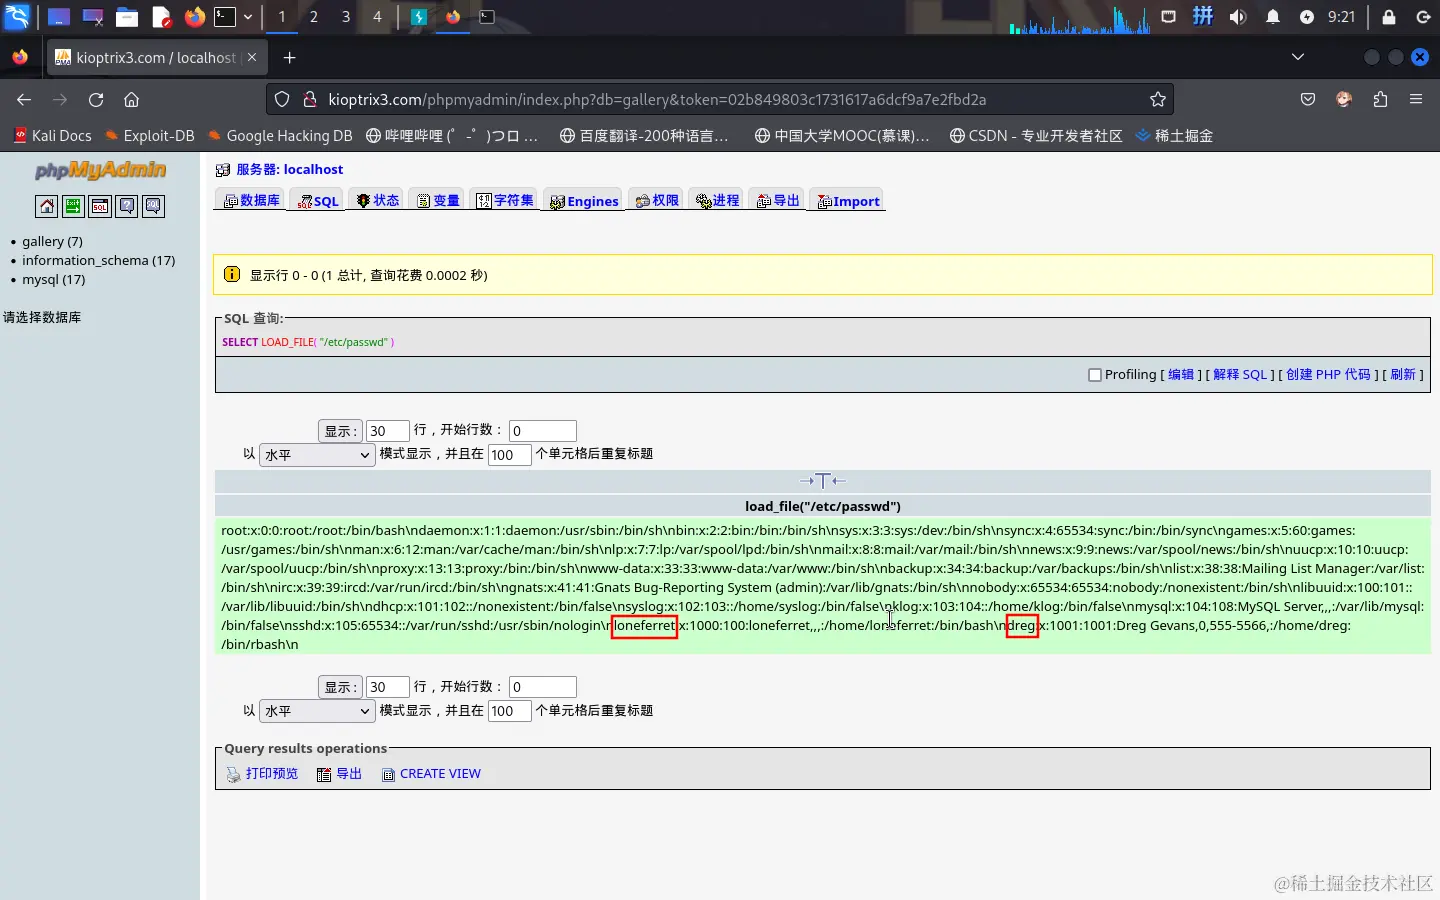Go to the Firefox home page
The height and width of the screenshot is (900, 1440).
pyautogui.click(x=131, y=100)
